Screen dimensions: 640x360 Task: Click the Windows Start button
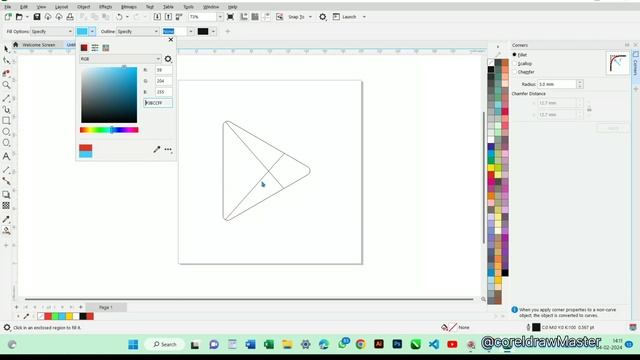133,344
